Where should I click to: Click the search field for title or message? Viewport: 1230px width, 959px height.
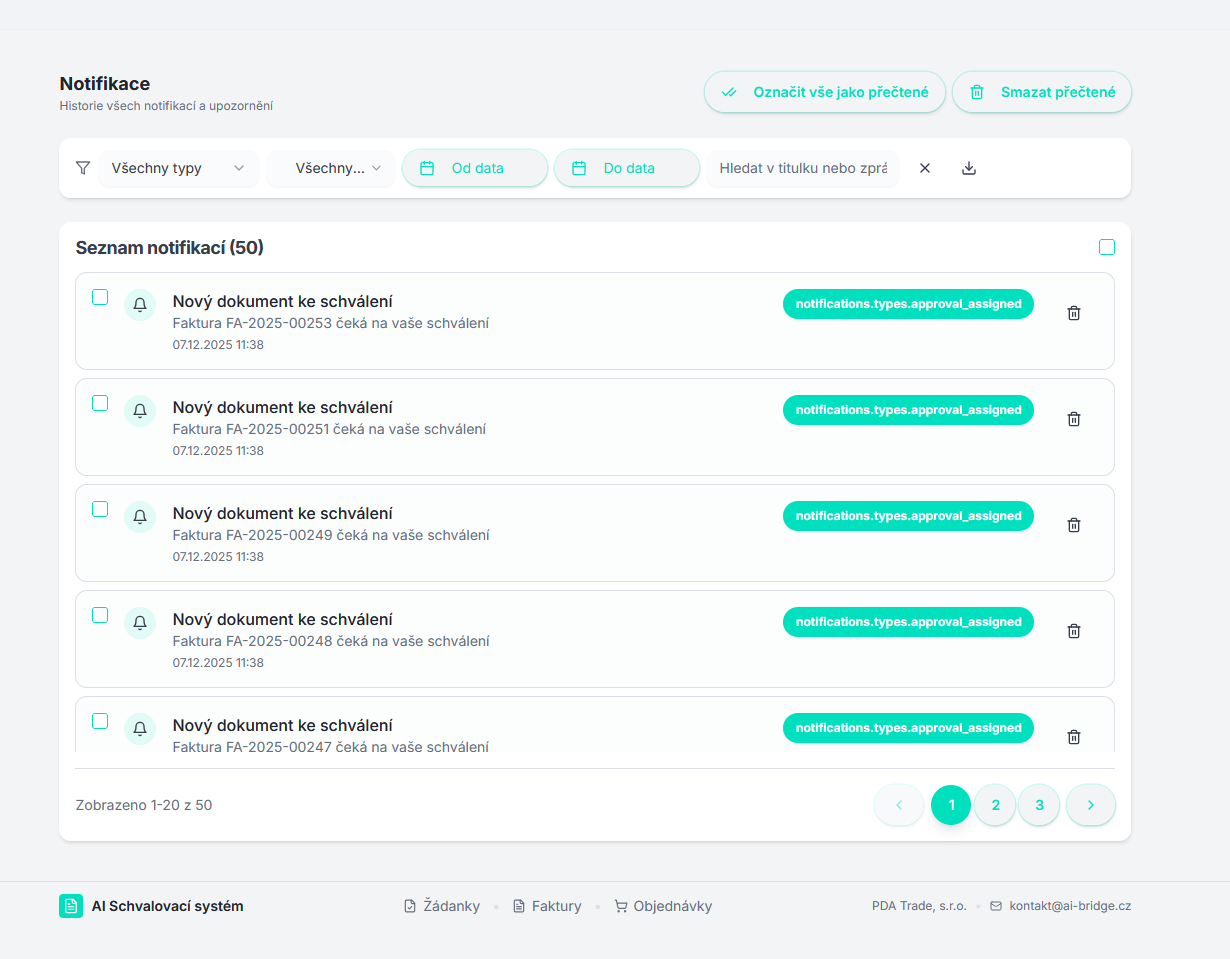point(803,168)
